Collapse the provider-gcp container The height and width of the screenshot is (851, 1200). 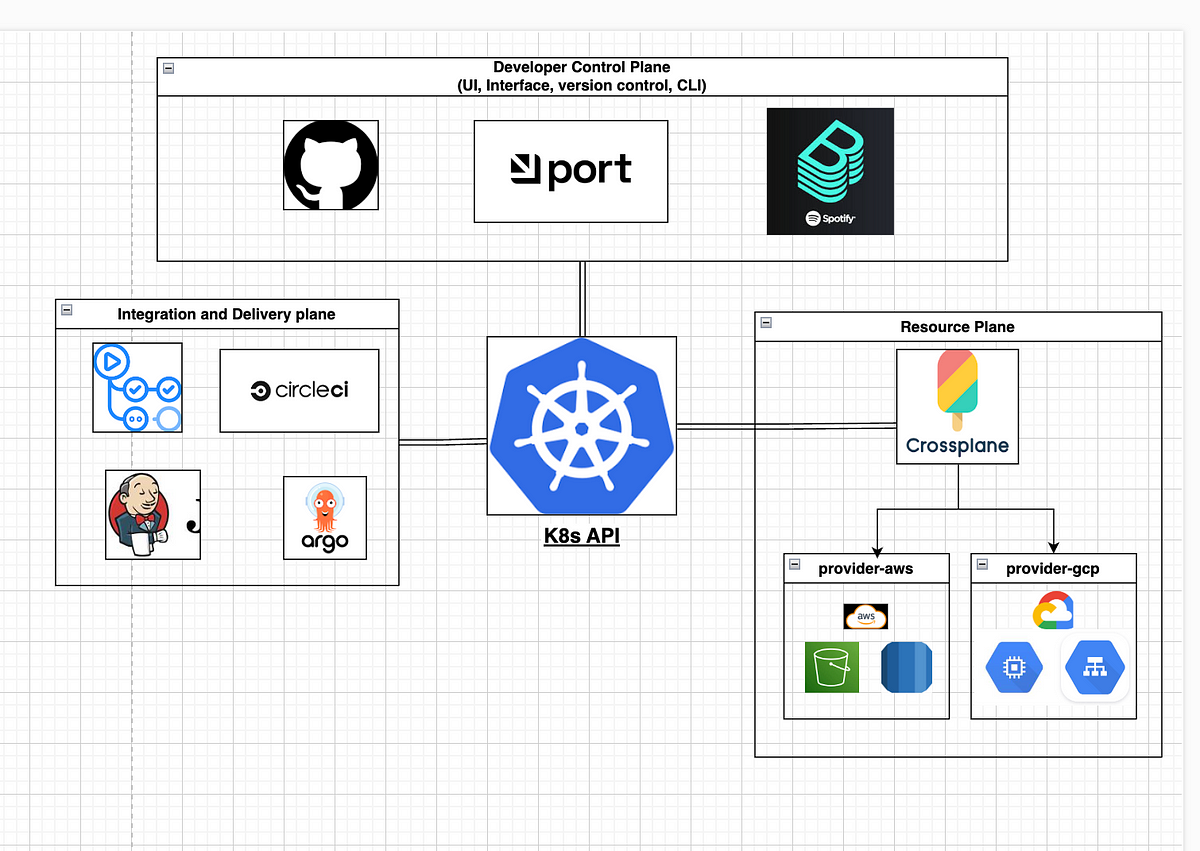(982, 564)
